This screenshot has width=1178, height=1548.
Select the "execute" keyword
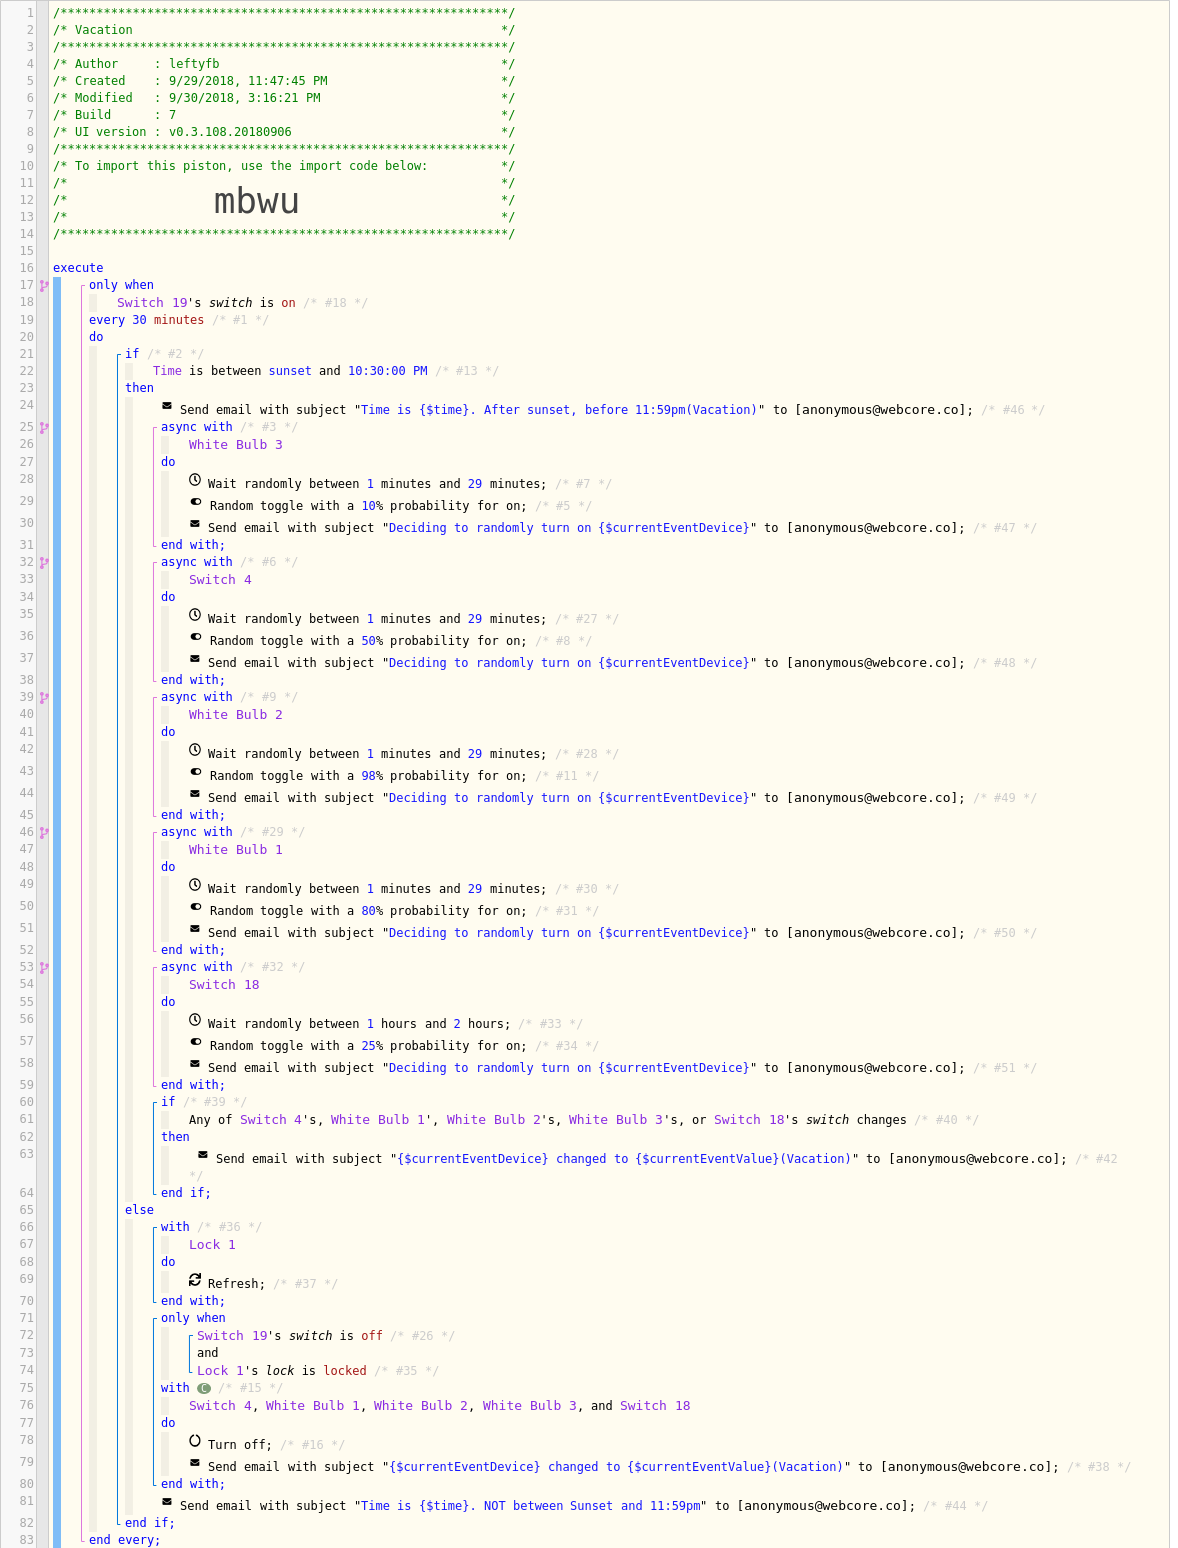click(x=78, y=268)
